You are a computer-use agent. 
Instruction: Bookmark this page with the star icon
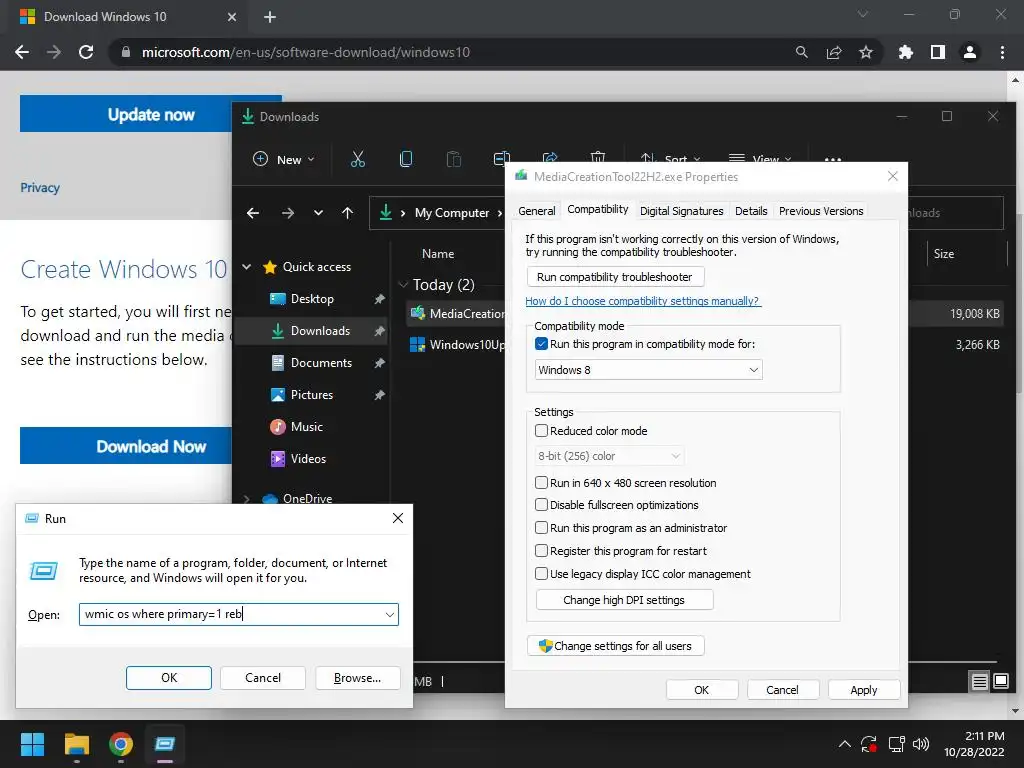coord(865,52)
